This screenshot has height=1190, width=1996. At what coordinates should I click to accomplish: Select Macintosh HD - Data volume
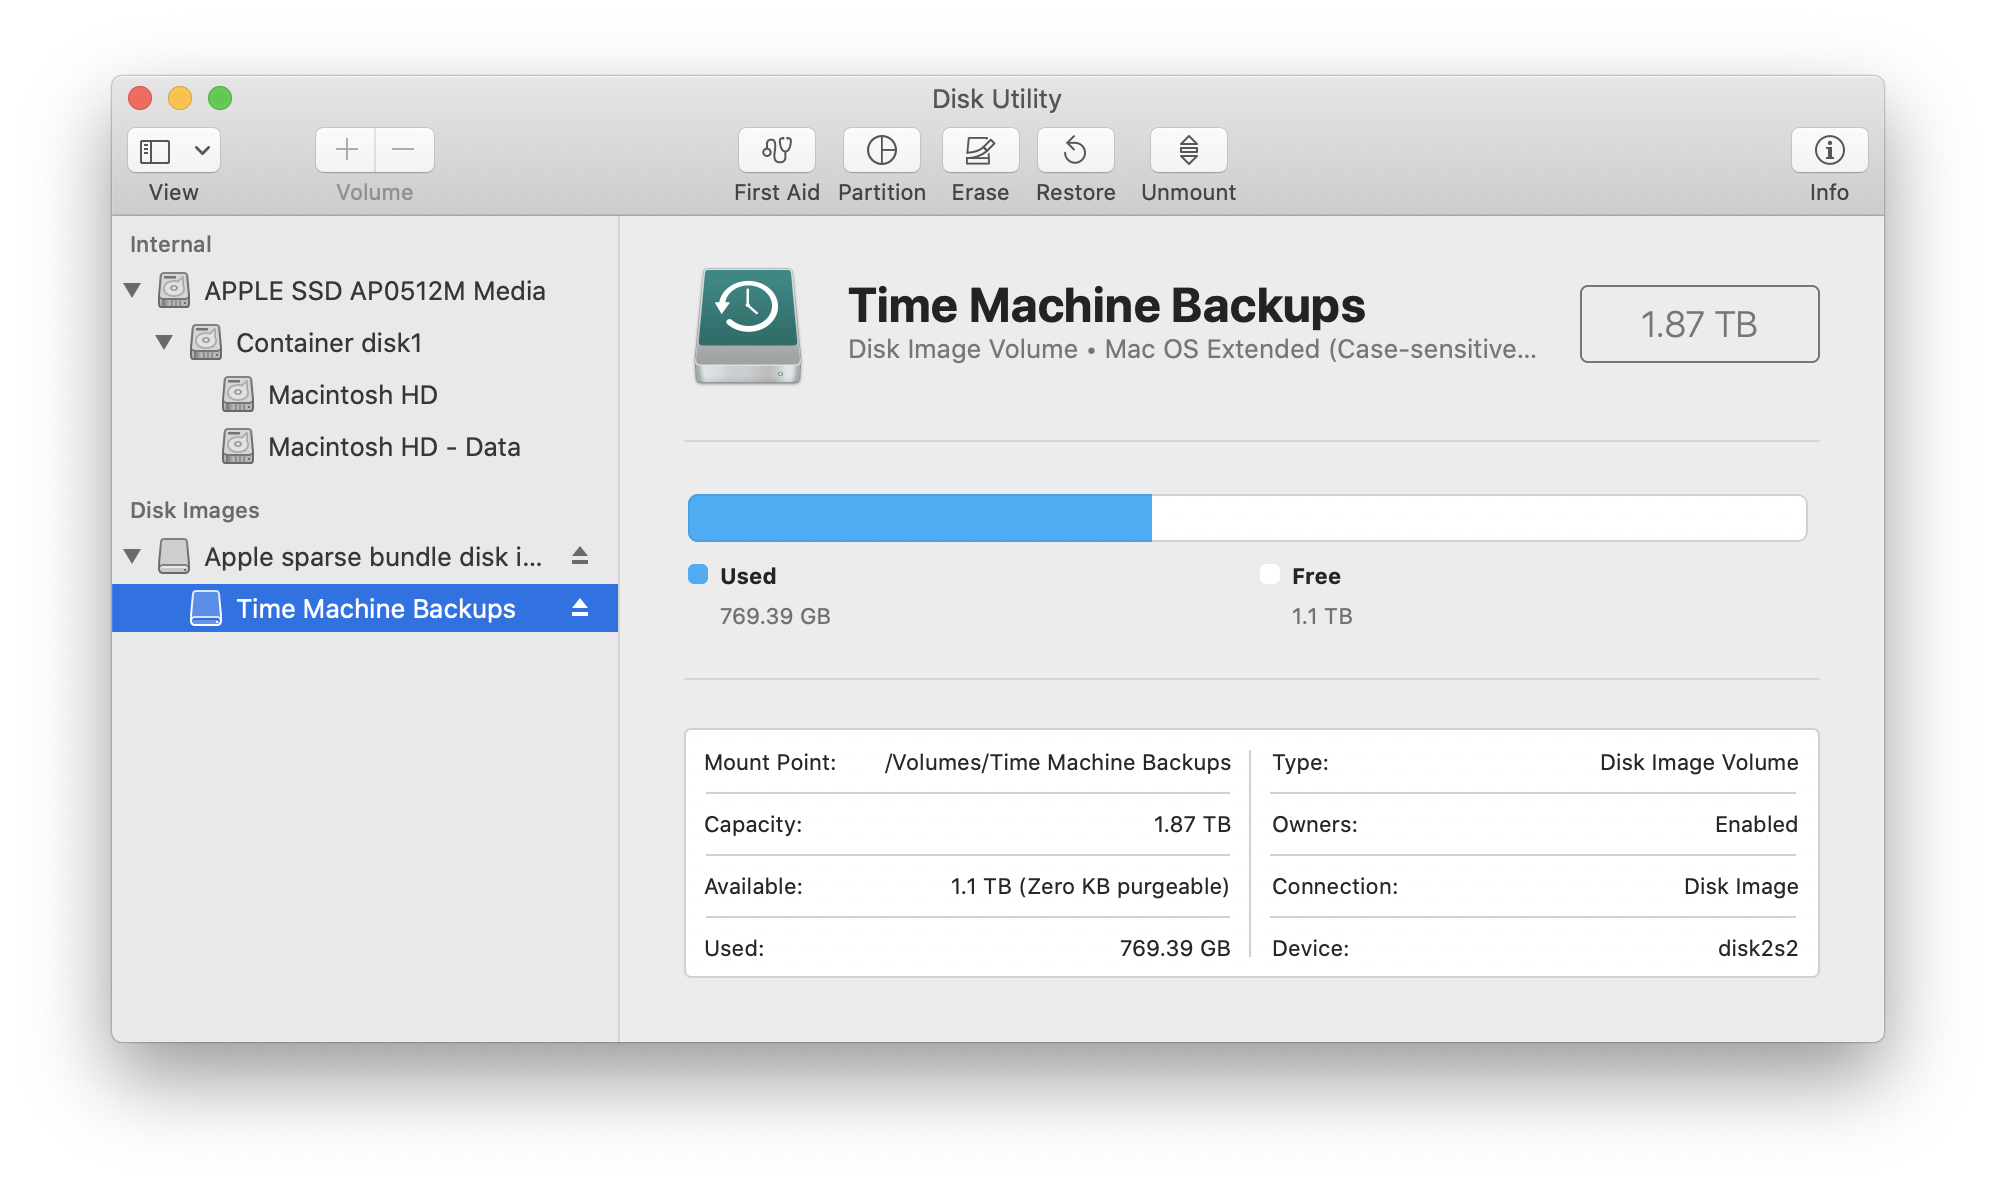pos(393,447)
